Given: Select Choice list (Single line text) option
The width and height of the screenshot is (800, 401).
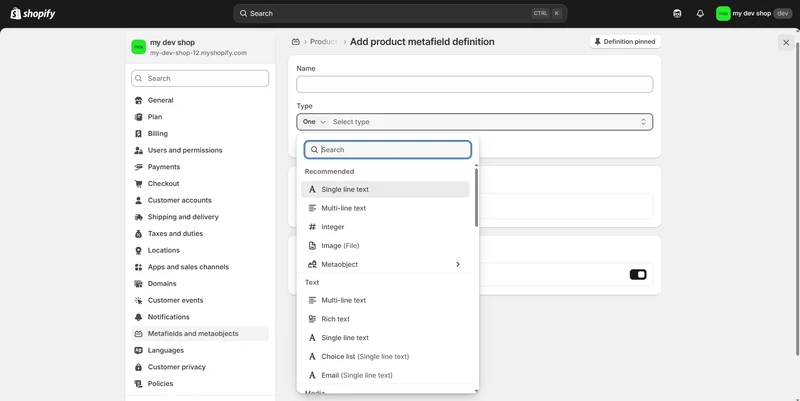Looking at the screenshot, I should coord(385,357).
